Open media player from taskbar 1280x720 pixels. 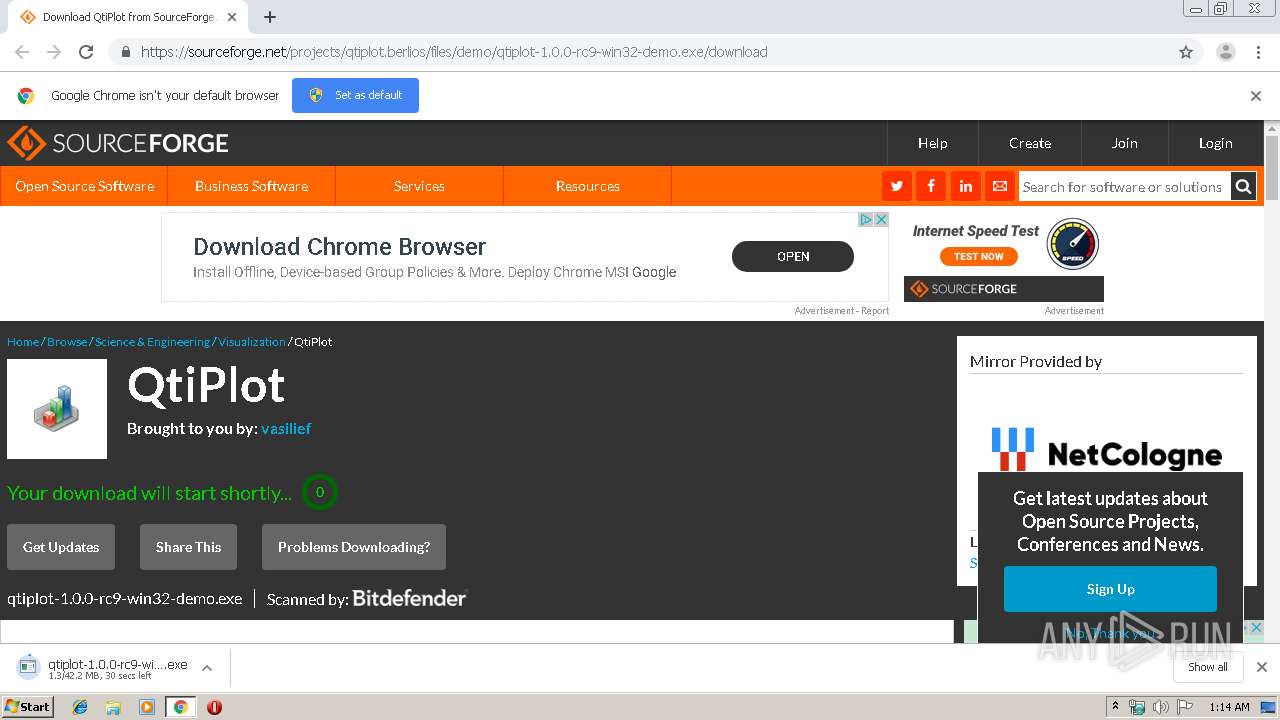click(147, 707)
